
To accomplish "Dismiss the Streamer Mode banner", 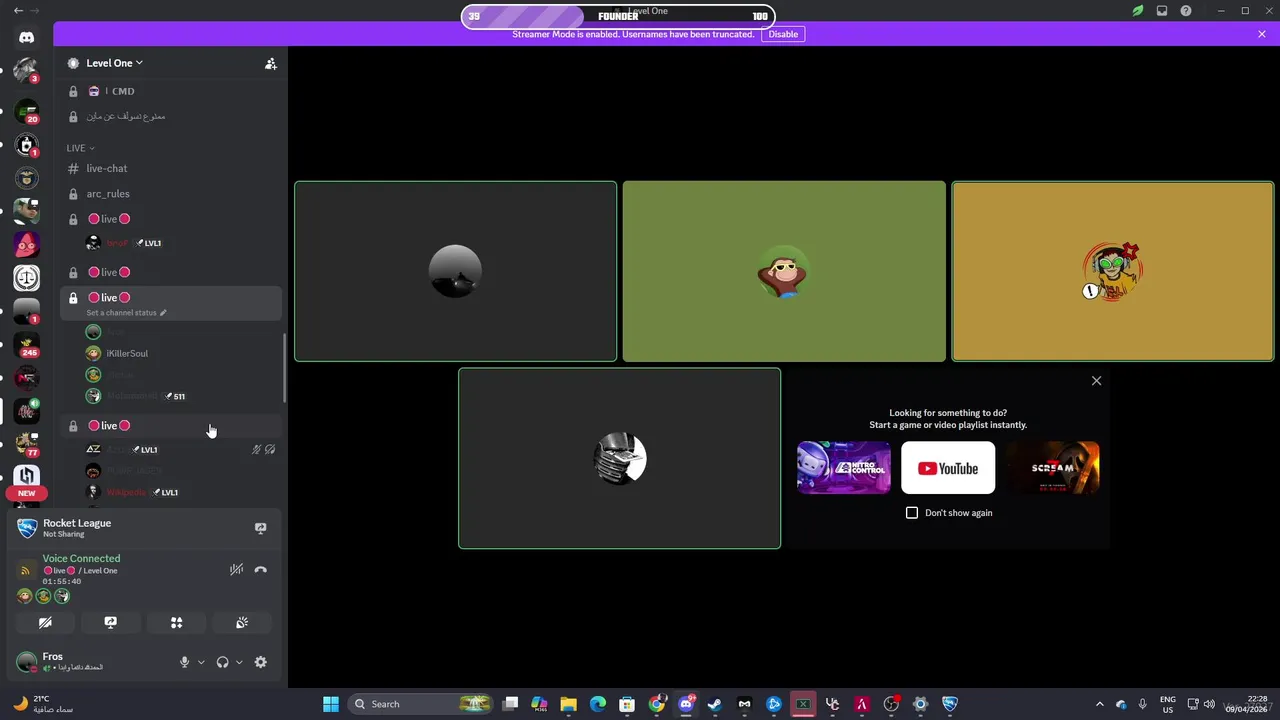I will 1261,34.
